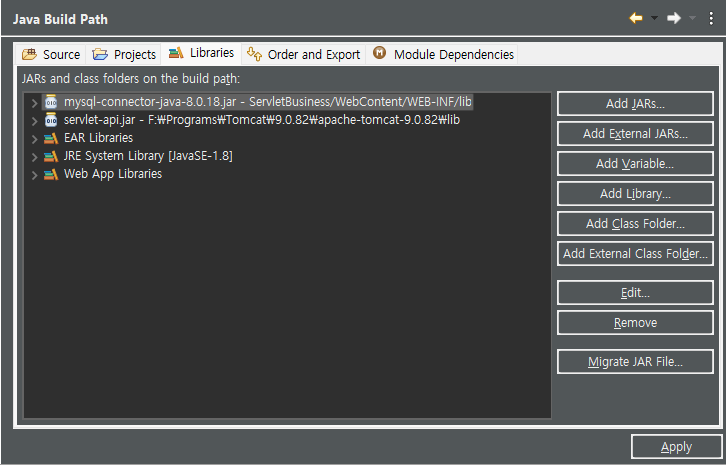726x466 pixels.
Task: Open the Module Dependencies tab
Action: (x=442, y=55)
